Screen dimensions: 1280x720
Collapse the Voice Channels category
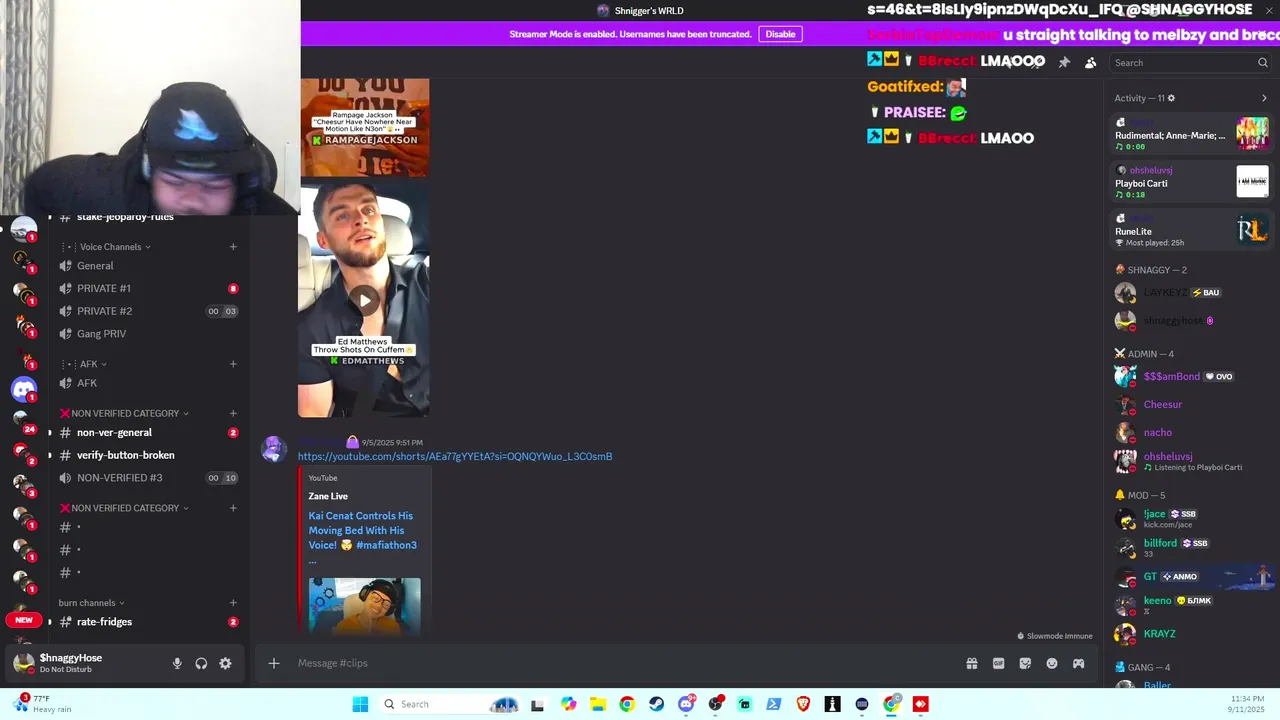click(x=115, y=247)
